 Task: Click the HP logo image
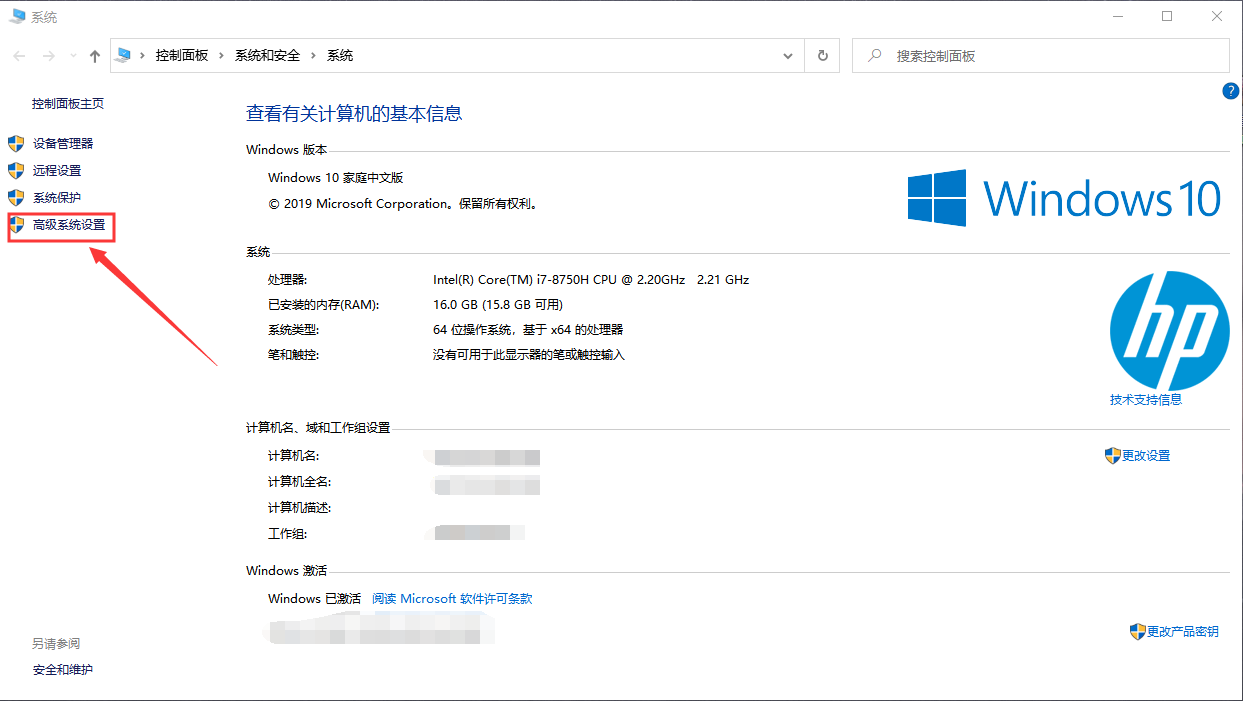(x=1170, y=331)
